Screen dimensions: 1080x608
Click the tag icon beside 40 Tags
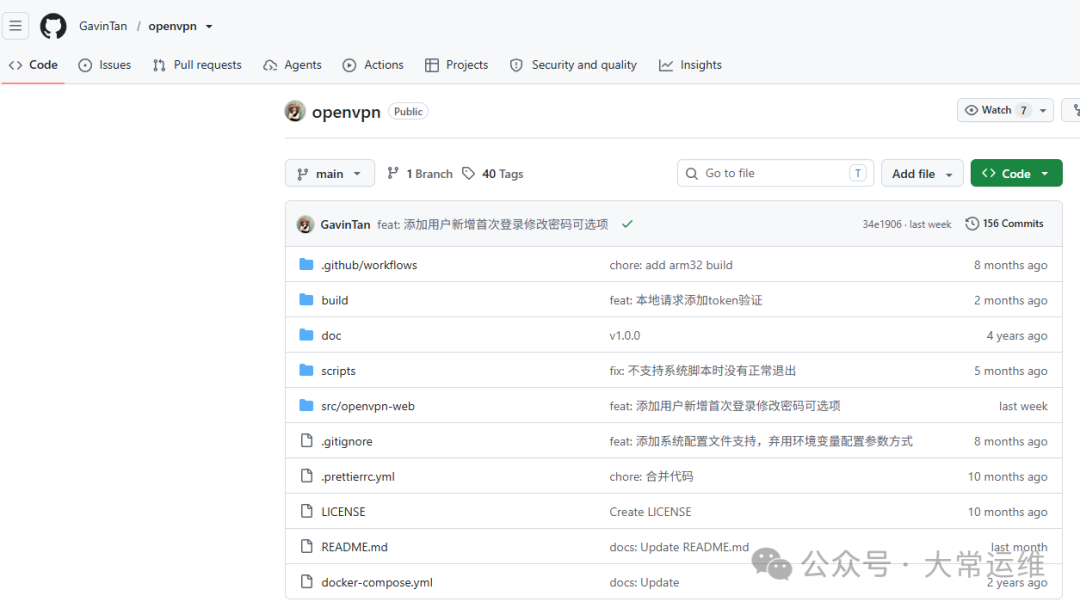tap(468, 174)
